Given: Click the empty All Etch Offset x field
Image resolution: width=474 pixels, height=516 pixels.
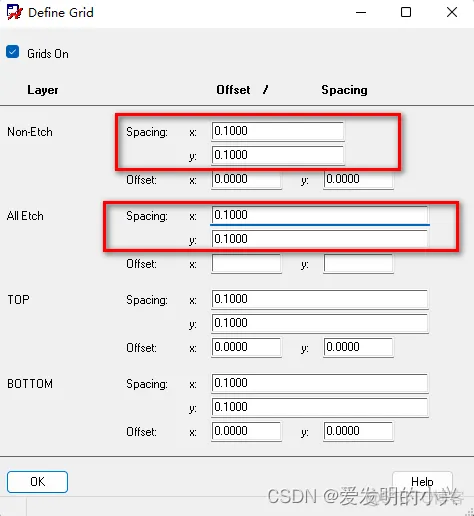Looking at the screenshot, I should [246, 264].
